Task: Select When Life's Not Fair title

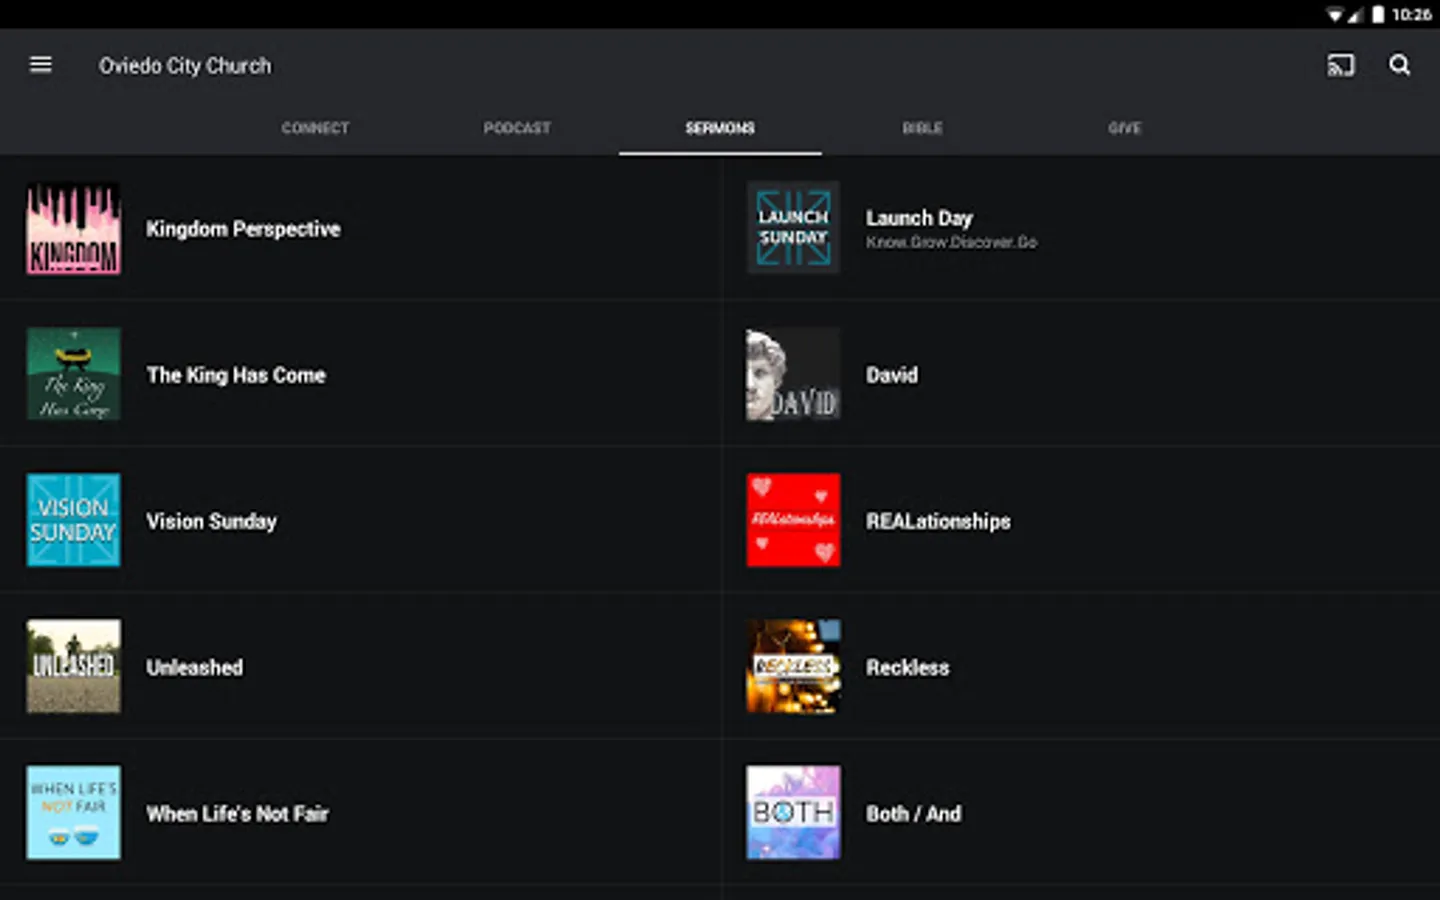Action: pyautogui.click(x=237, y=814)
